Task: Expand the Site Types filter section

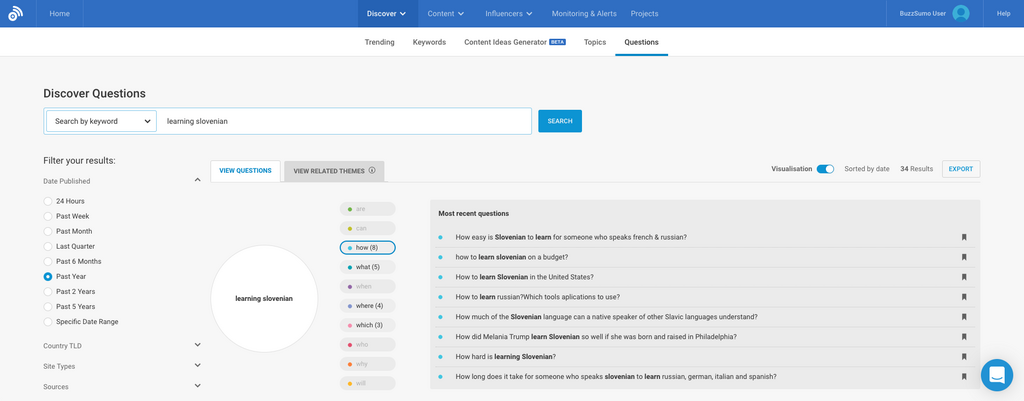Action: point(197,366)
